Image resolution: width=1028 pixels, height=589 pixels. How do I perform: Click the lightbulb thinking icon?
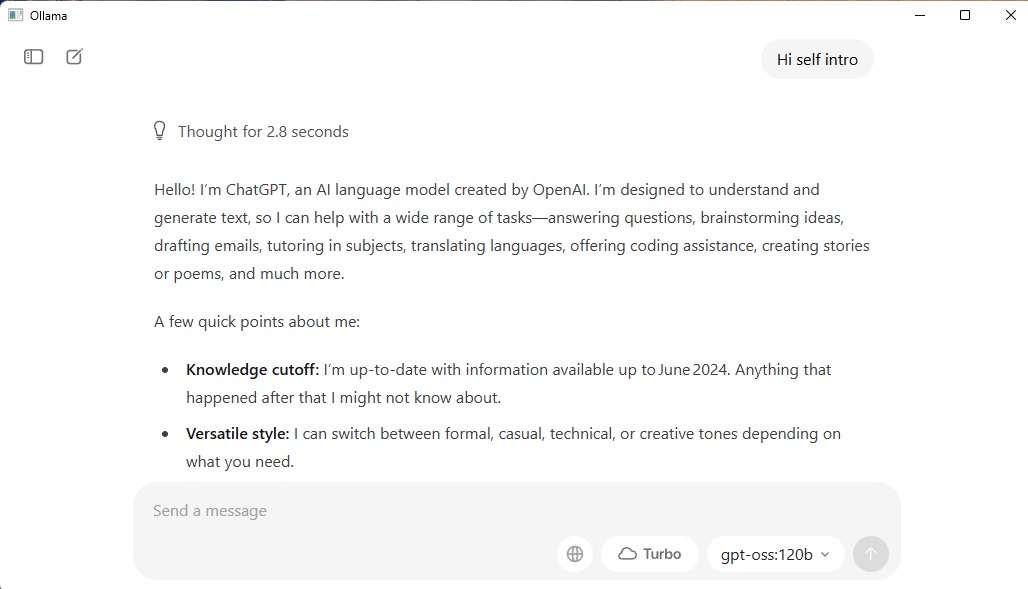click(159, 131)
